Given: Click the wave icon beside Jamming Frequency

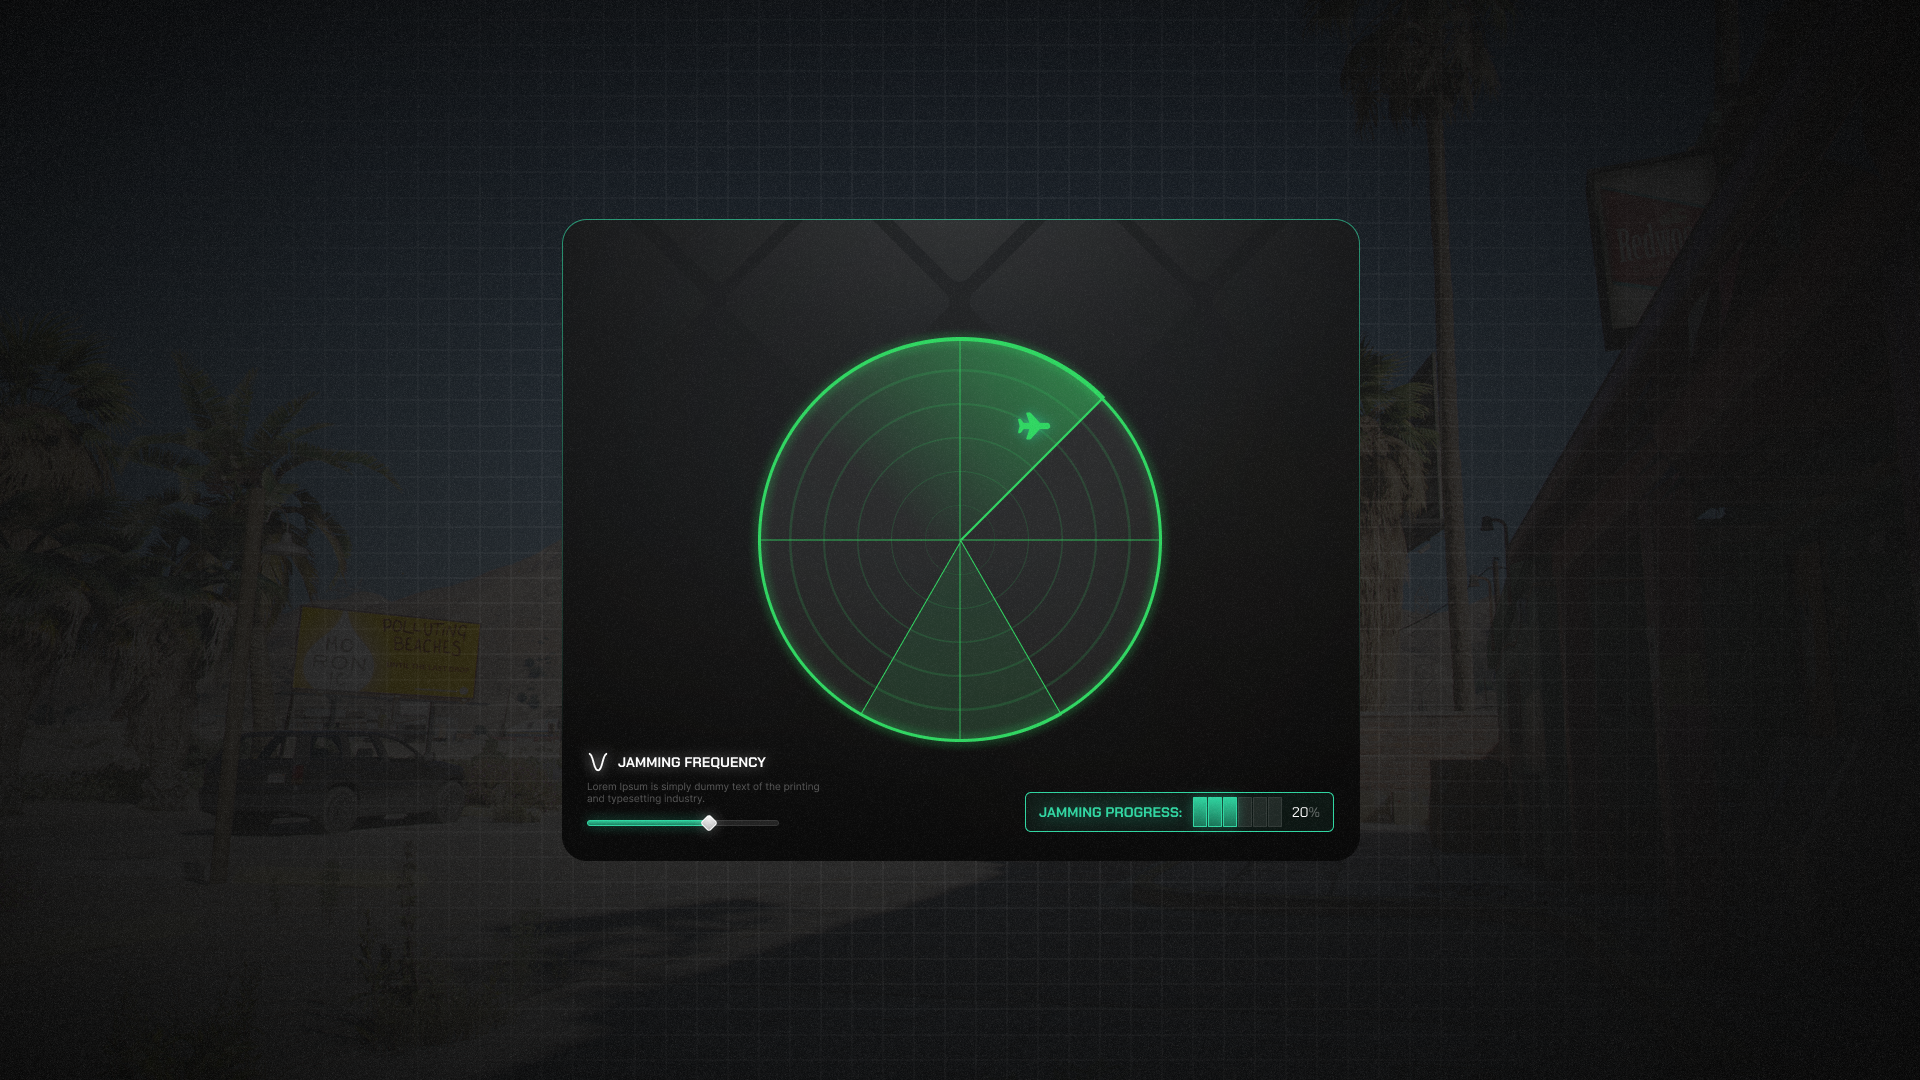Looking at the screenshot, I should pyautogui.click(x=598, y=762).
